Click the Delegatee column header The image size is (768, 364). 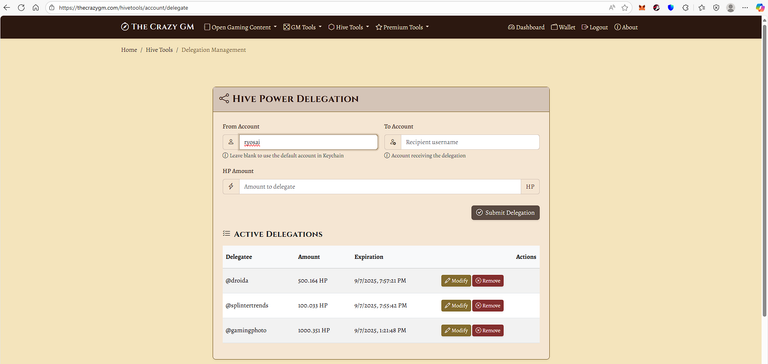click(239, 257)
